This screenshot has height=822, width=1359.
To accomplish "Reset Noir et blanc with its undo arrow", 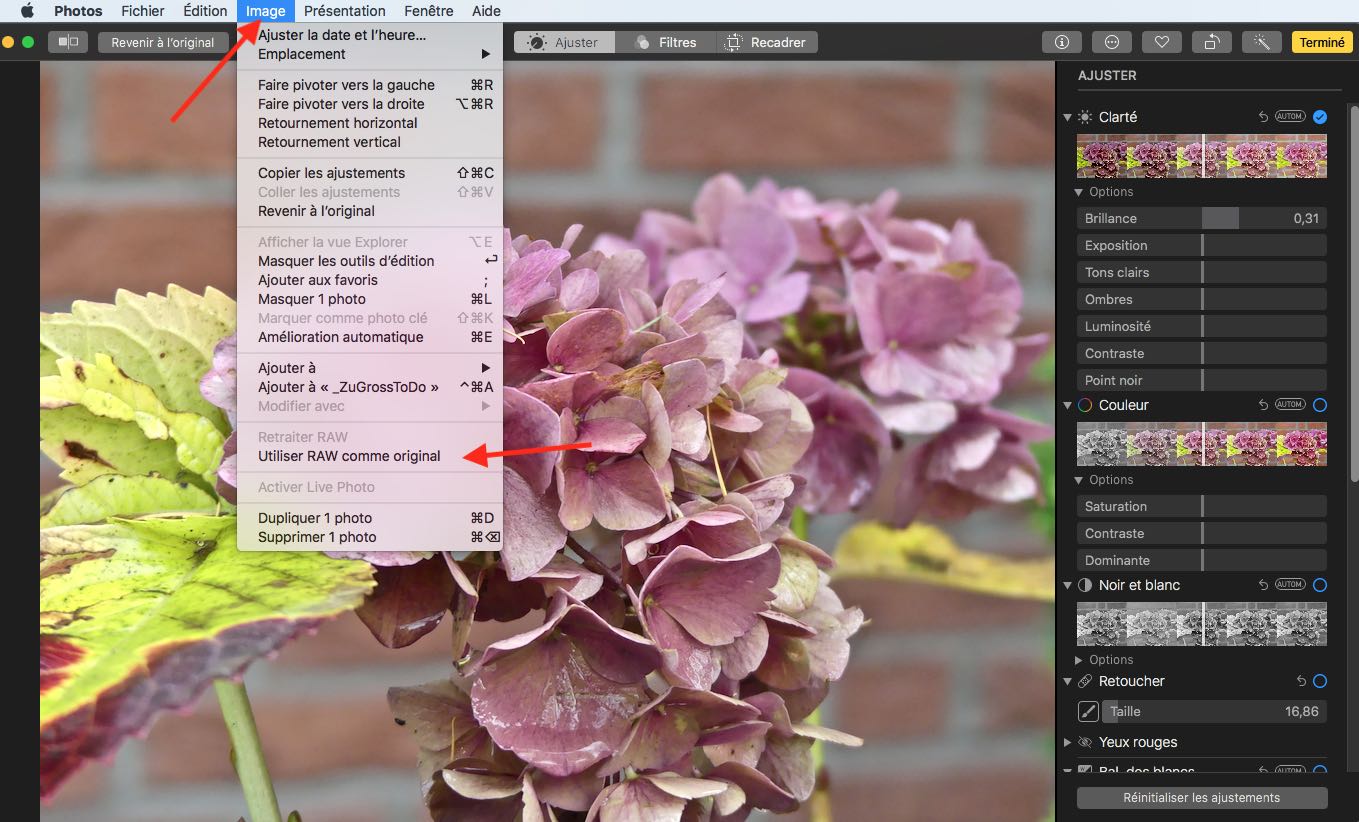I will point(1264,585).
